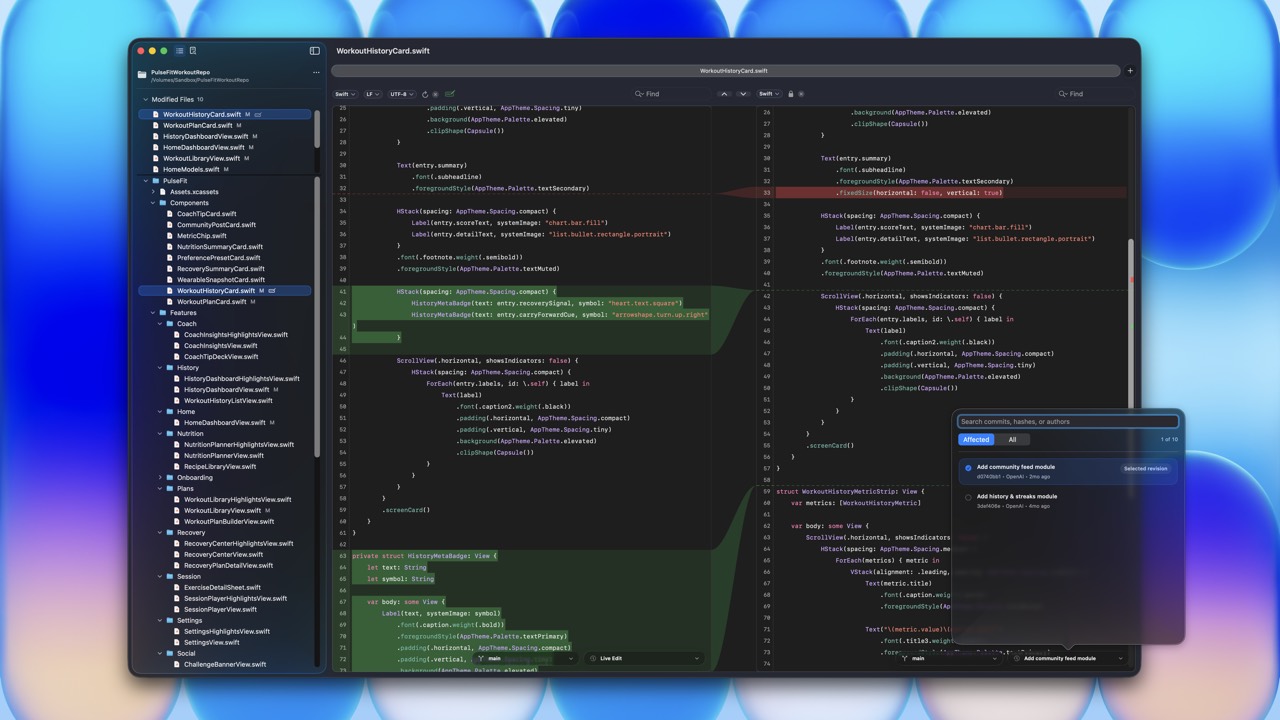Click the Selected revision badge
The width and height of the screenshot is (1280, 720).
click(1145, 468)
